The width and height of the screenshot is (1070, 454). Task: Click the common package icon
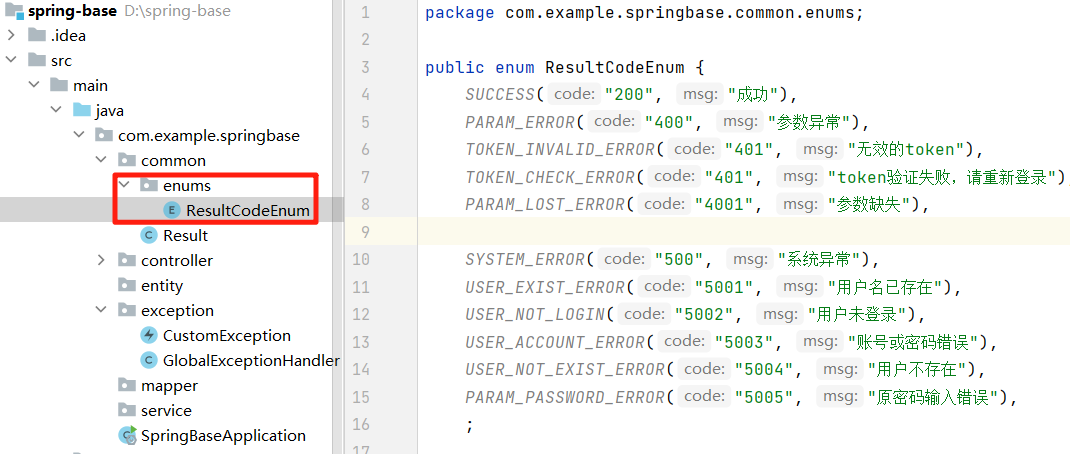tap(127, 160)
